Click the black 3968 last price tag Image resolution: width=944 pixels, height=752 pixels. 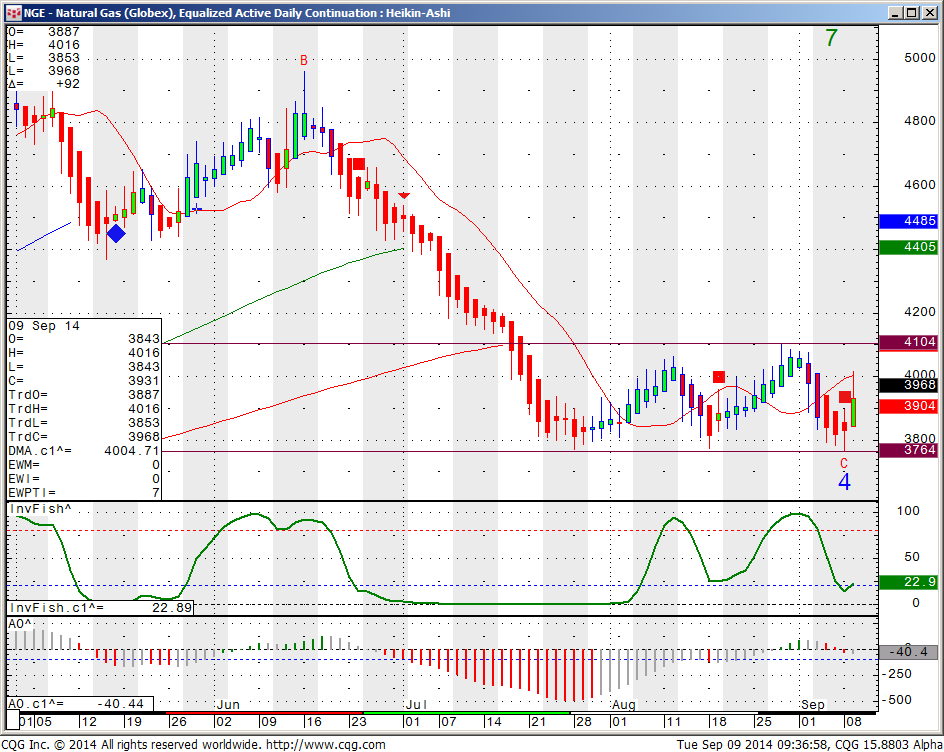click(x=907, y=385)
